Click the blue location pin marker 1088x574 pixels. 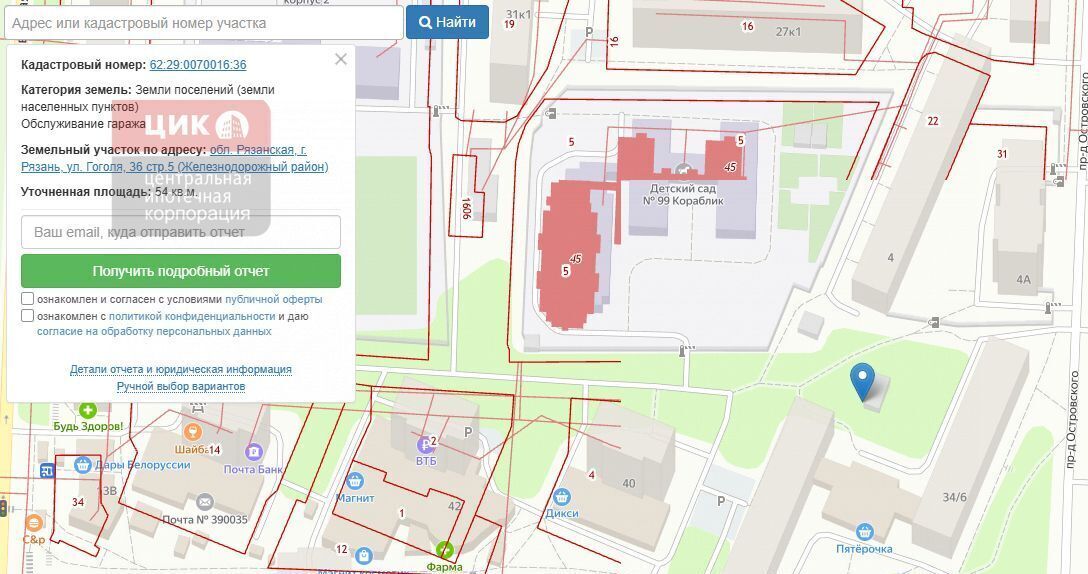click(861, 381)
